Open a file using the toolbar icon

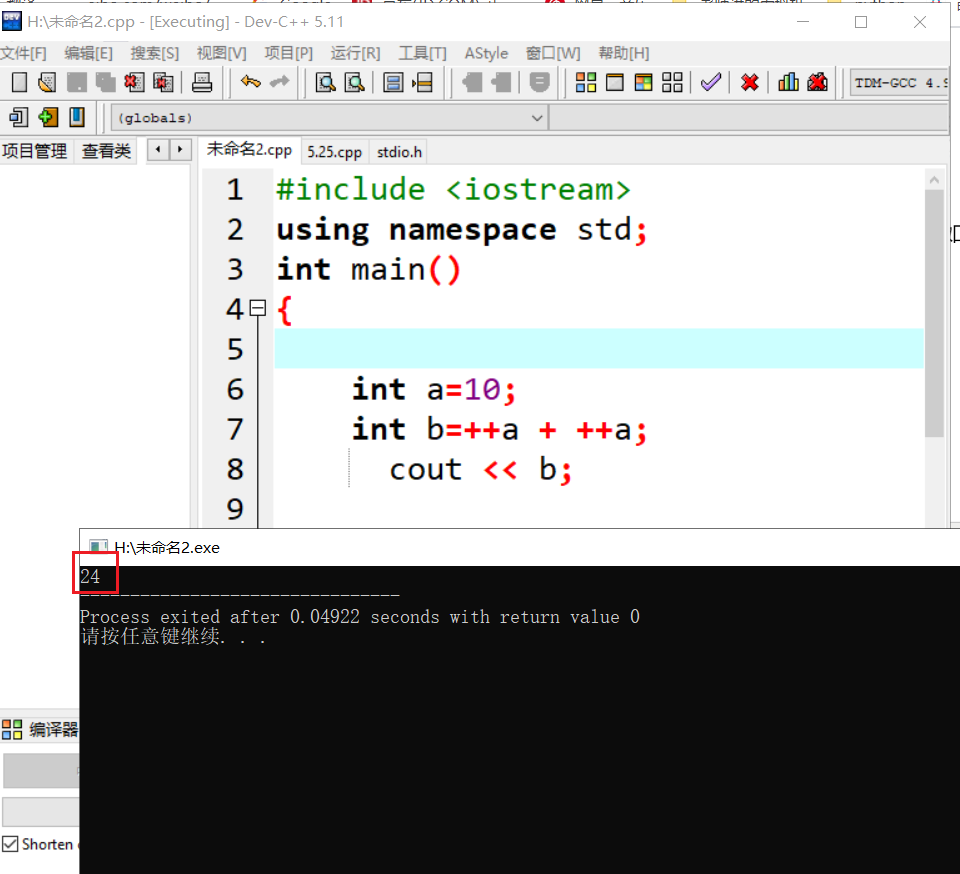[x=47, y=81]
